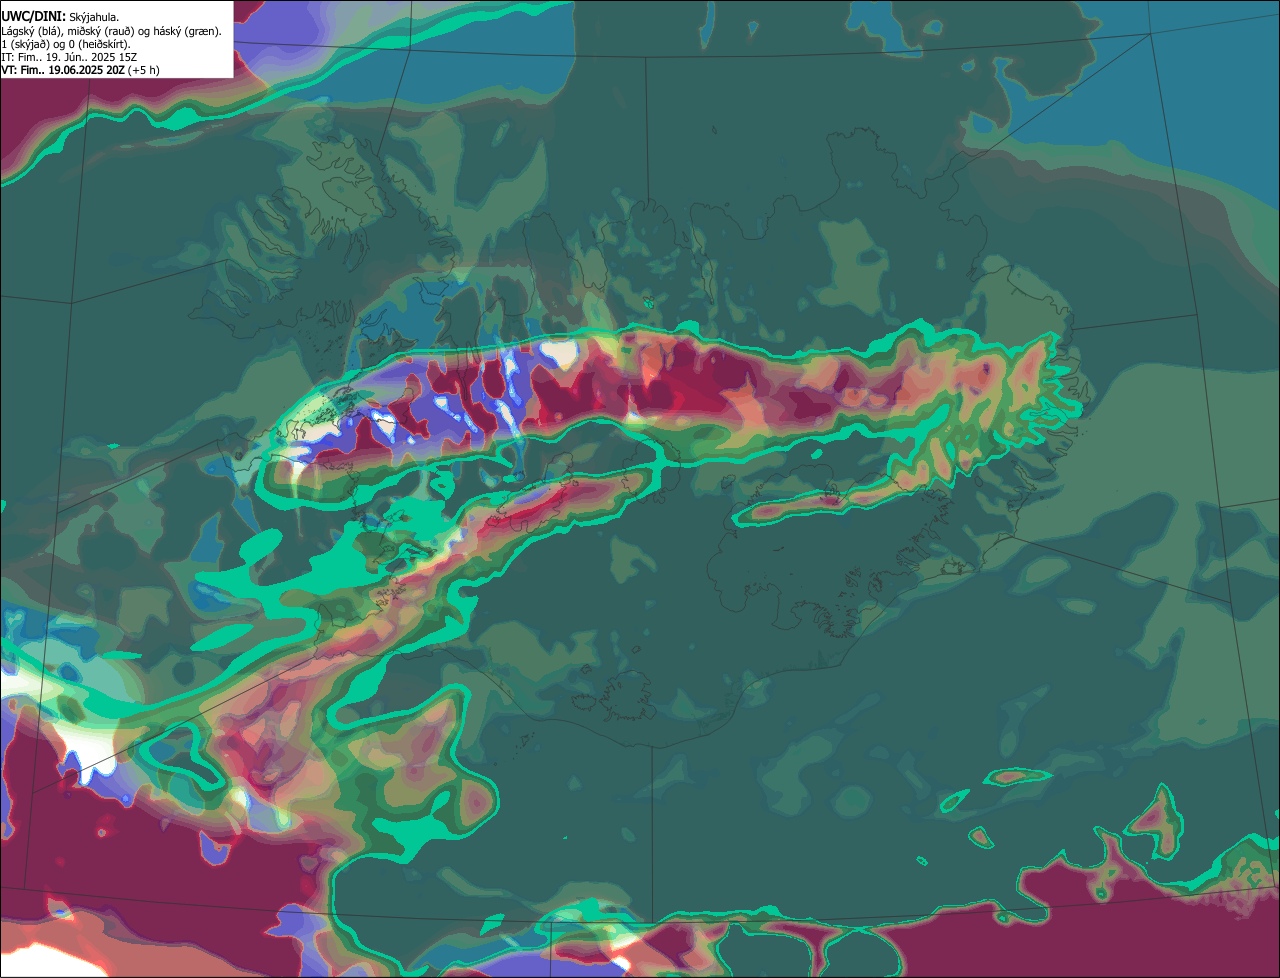Click the 'Lágský (blá), miðský (rauð)' legend line
The width and height of the screenshot is (1280, 978).
point(112,31)
